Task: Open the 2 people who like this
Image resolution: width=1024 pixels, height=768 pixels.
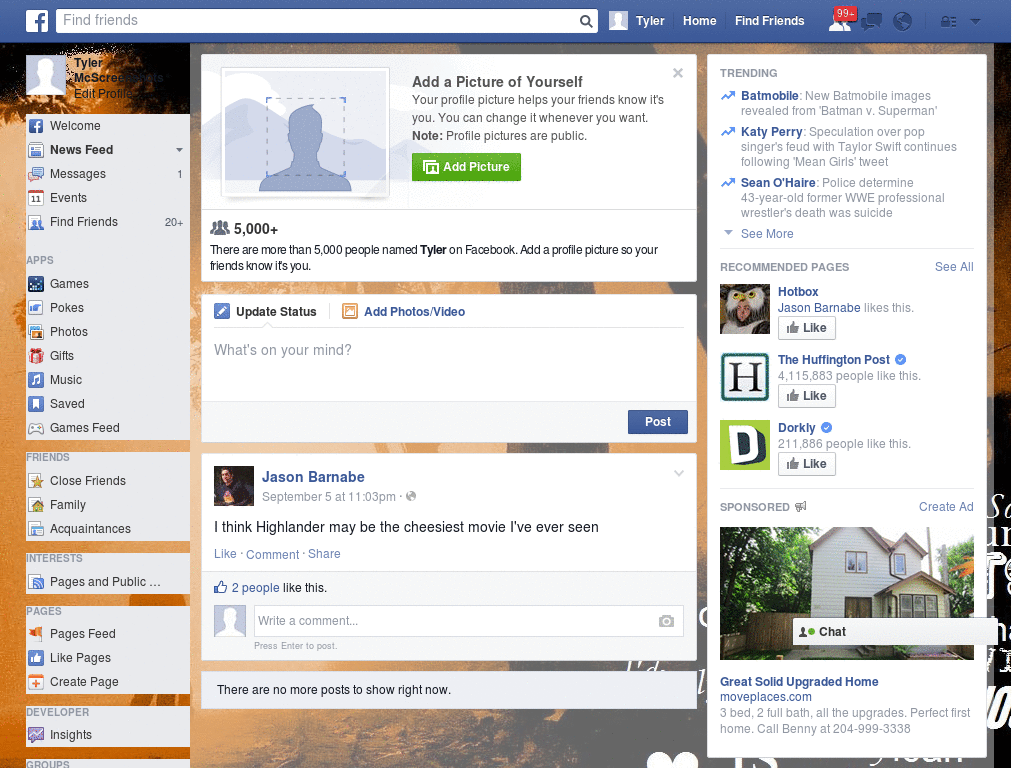Action: (x=255, y=588)
